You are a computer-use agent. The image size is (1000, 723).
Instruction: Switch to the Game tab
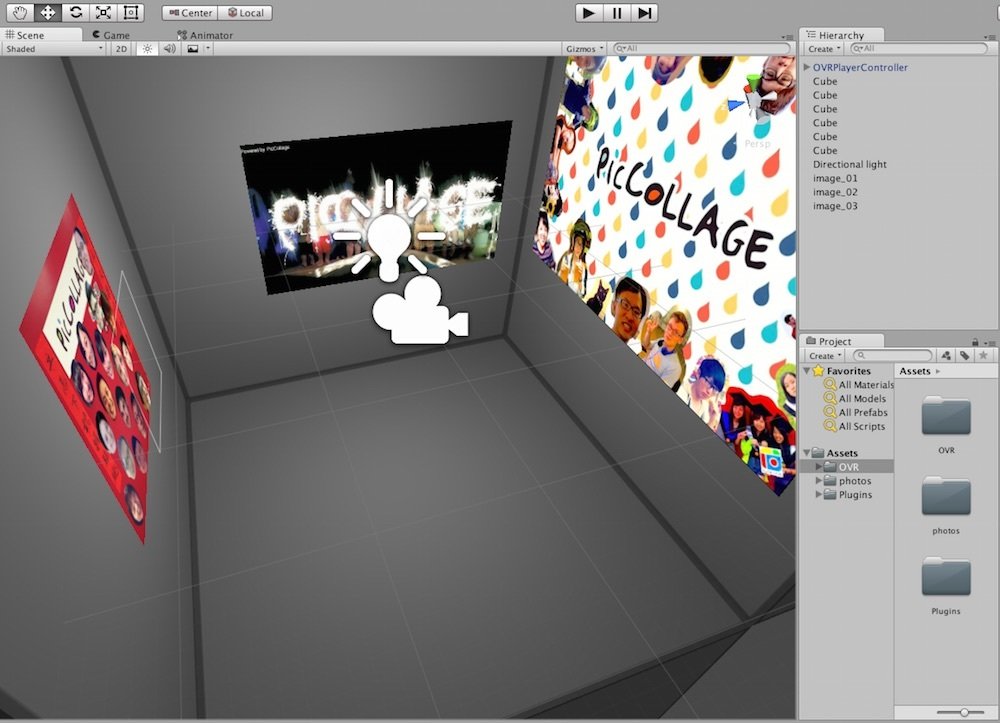[x=112, y=35]
